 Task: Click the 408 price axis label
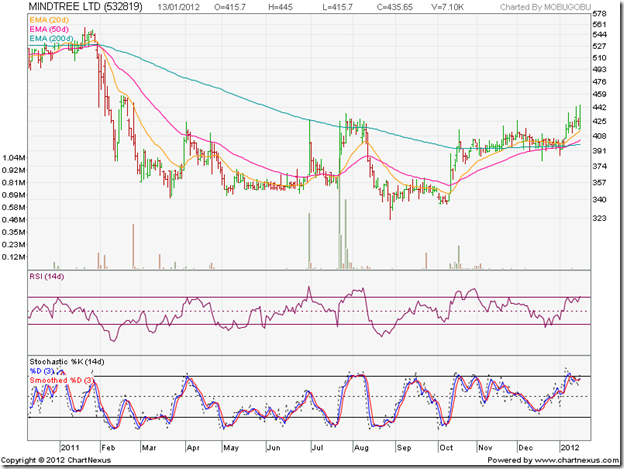[x=599, y=136]
